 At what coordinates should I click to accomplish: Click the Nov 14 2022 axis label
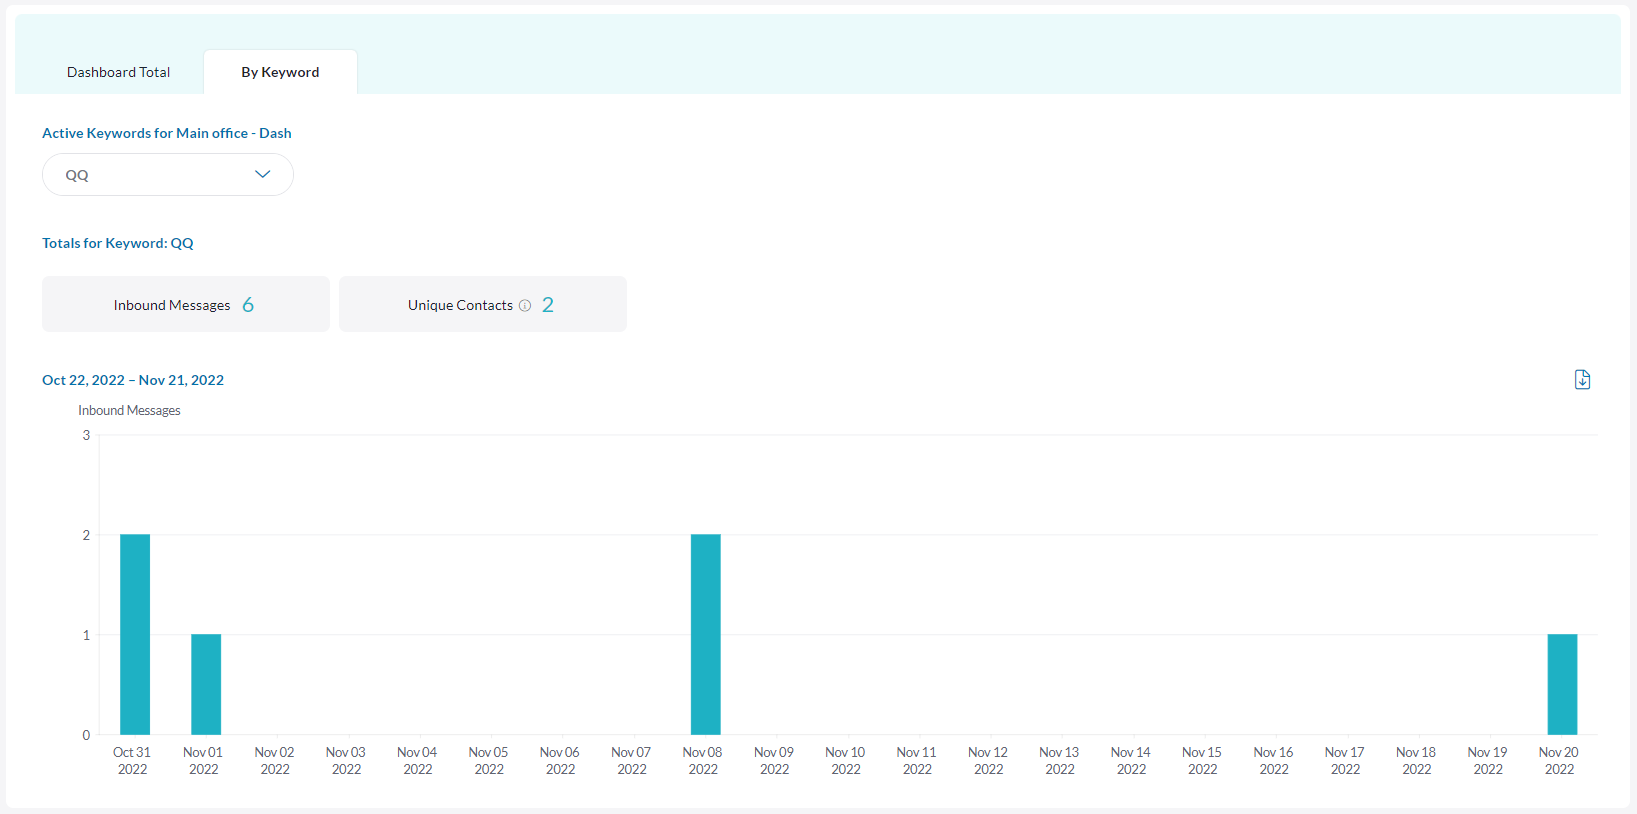pos(1131,760)
